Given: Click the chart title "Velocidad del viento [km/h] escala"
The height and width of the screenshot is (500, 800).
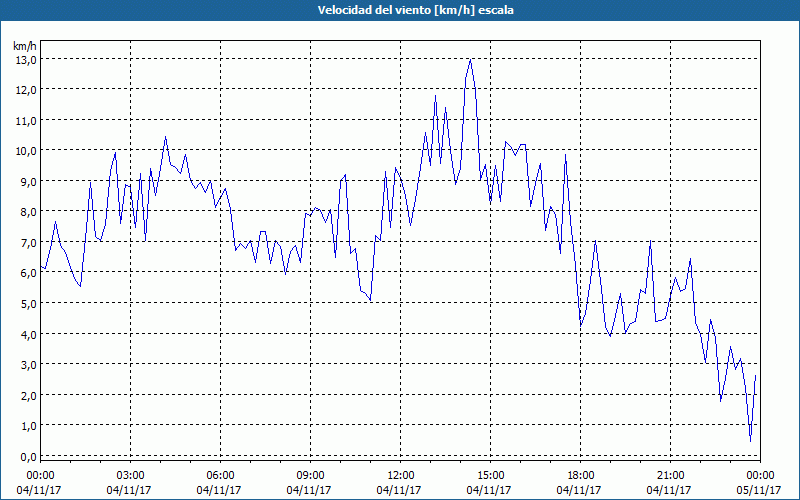Looking at the screenshot, I should click(415, 10).
